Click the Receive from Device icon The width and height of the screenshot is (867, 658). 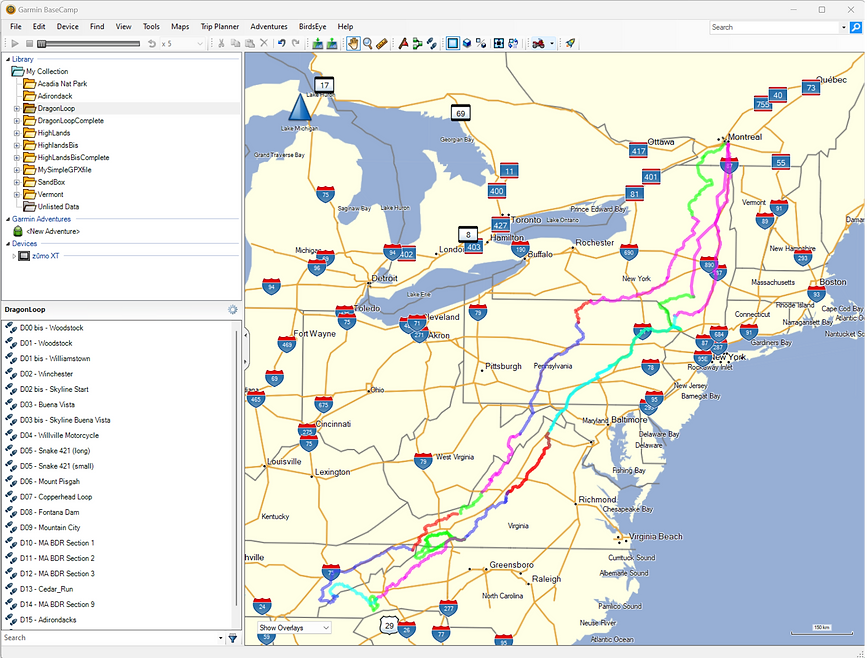(332, 43)
